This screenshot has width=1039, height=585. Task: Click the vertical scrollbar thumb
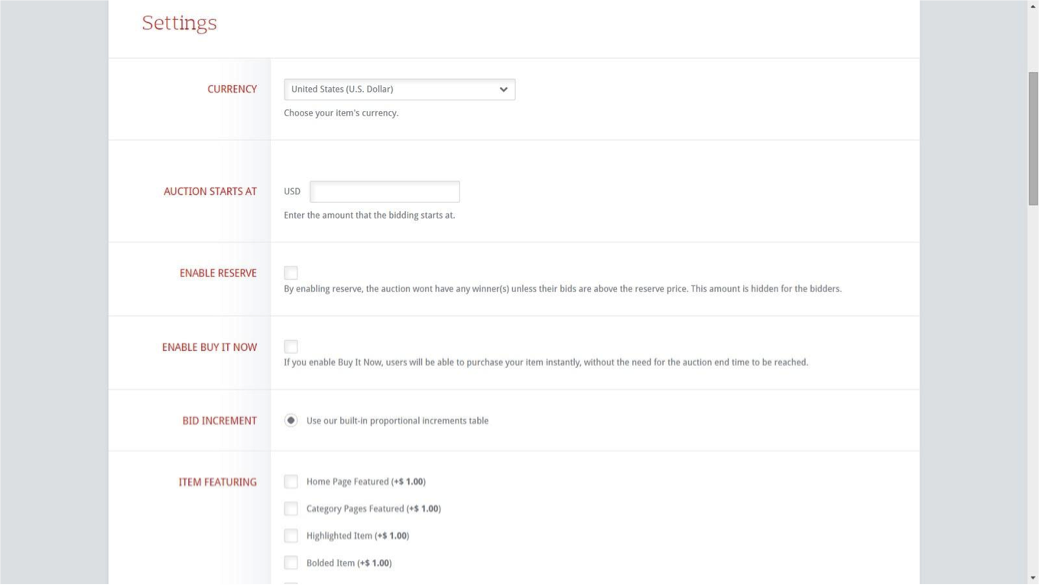tap(1033, 138)
